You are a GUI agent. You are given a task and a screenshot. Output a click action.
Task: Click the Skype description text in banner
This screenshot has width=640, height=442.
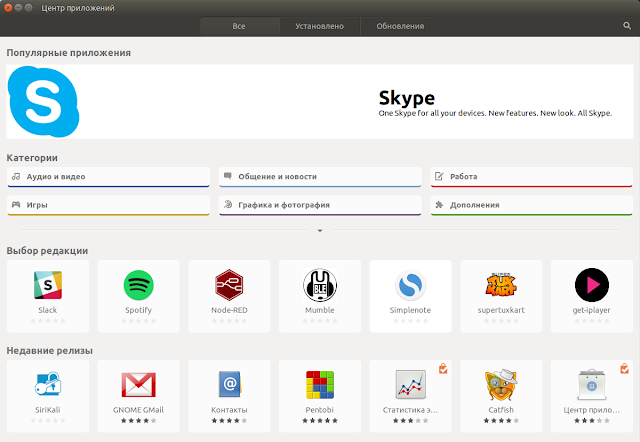point(495,113)
